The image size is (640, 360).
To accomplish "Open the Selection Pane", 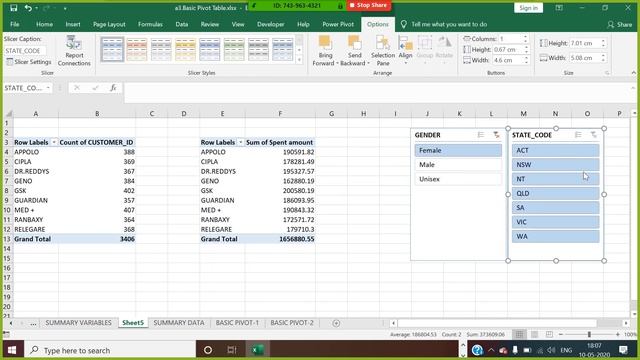I will [382, 51].
